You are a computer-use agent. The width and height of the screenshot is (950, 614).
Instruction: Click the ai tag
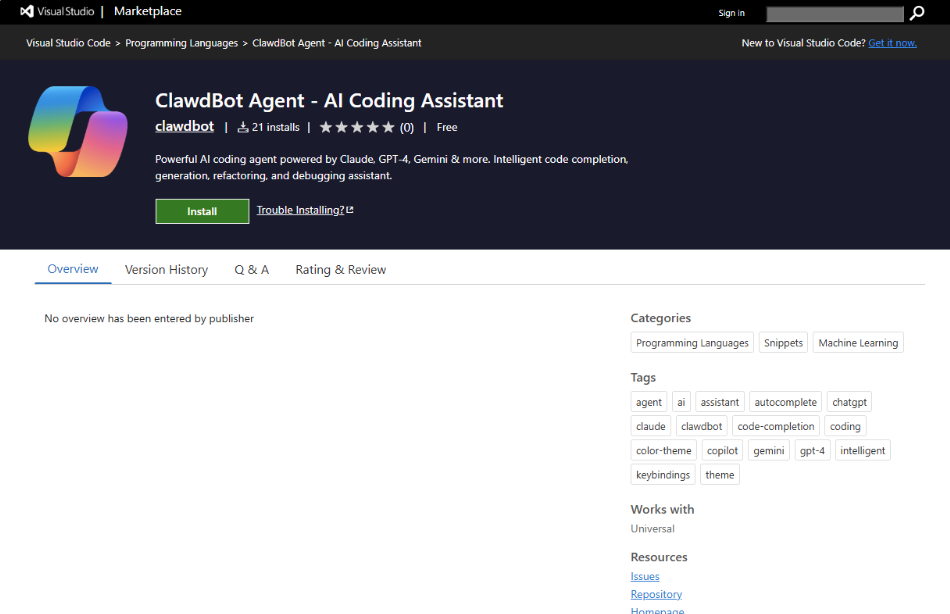pos(681,402)
